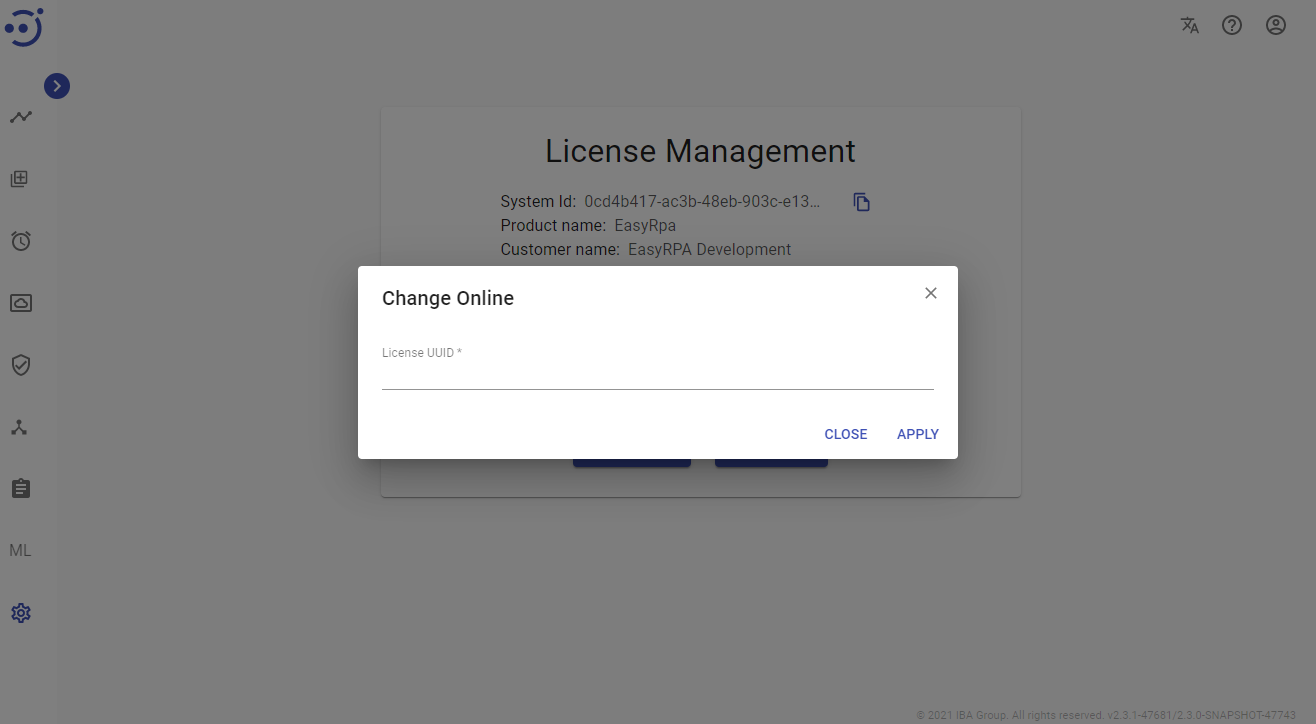
Task: Open the settings gear in sidebar
Action: (21, 613)
